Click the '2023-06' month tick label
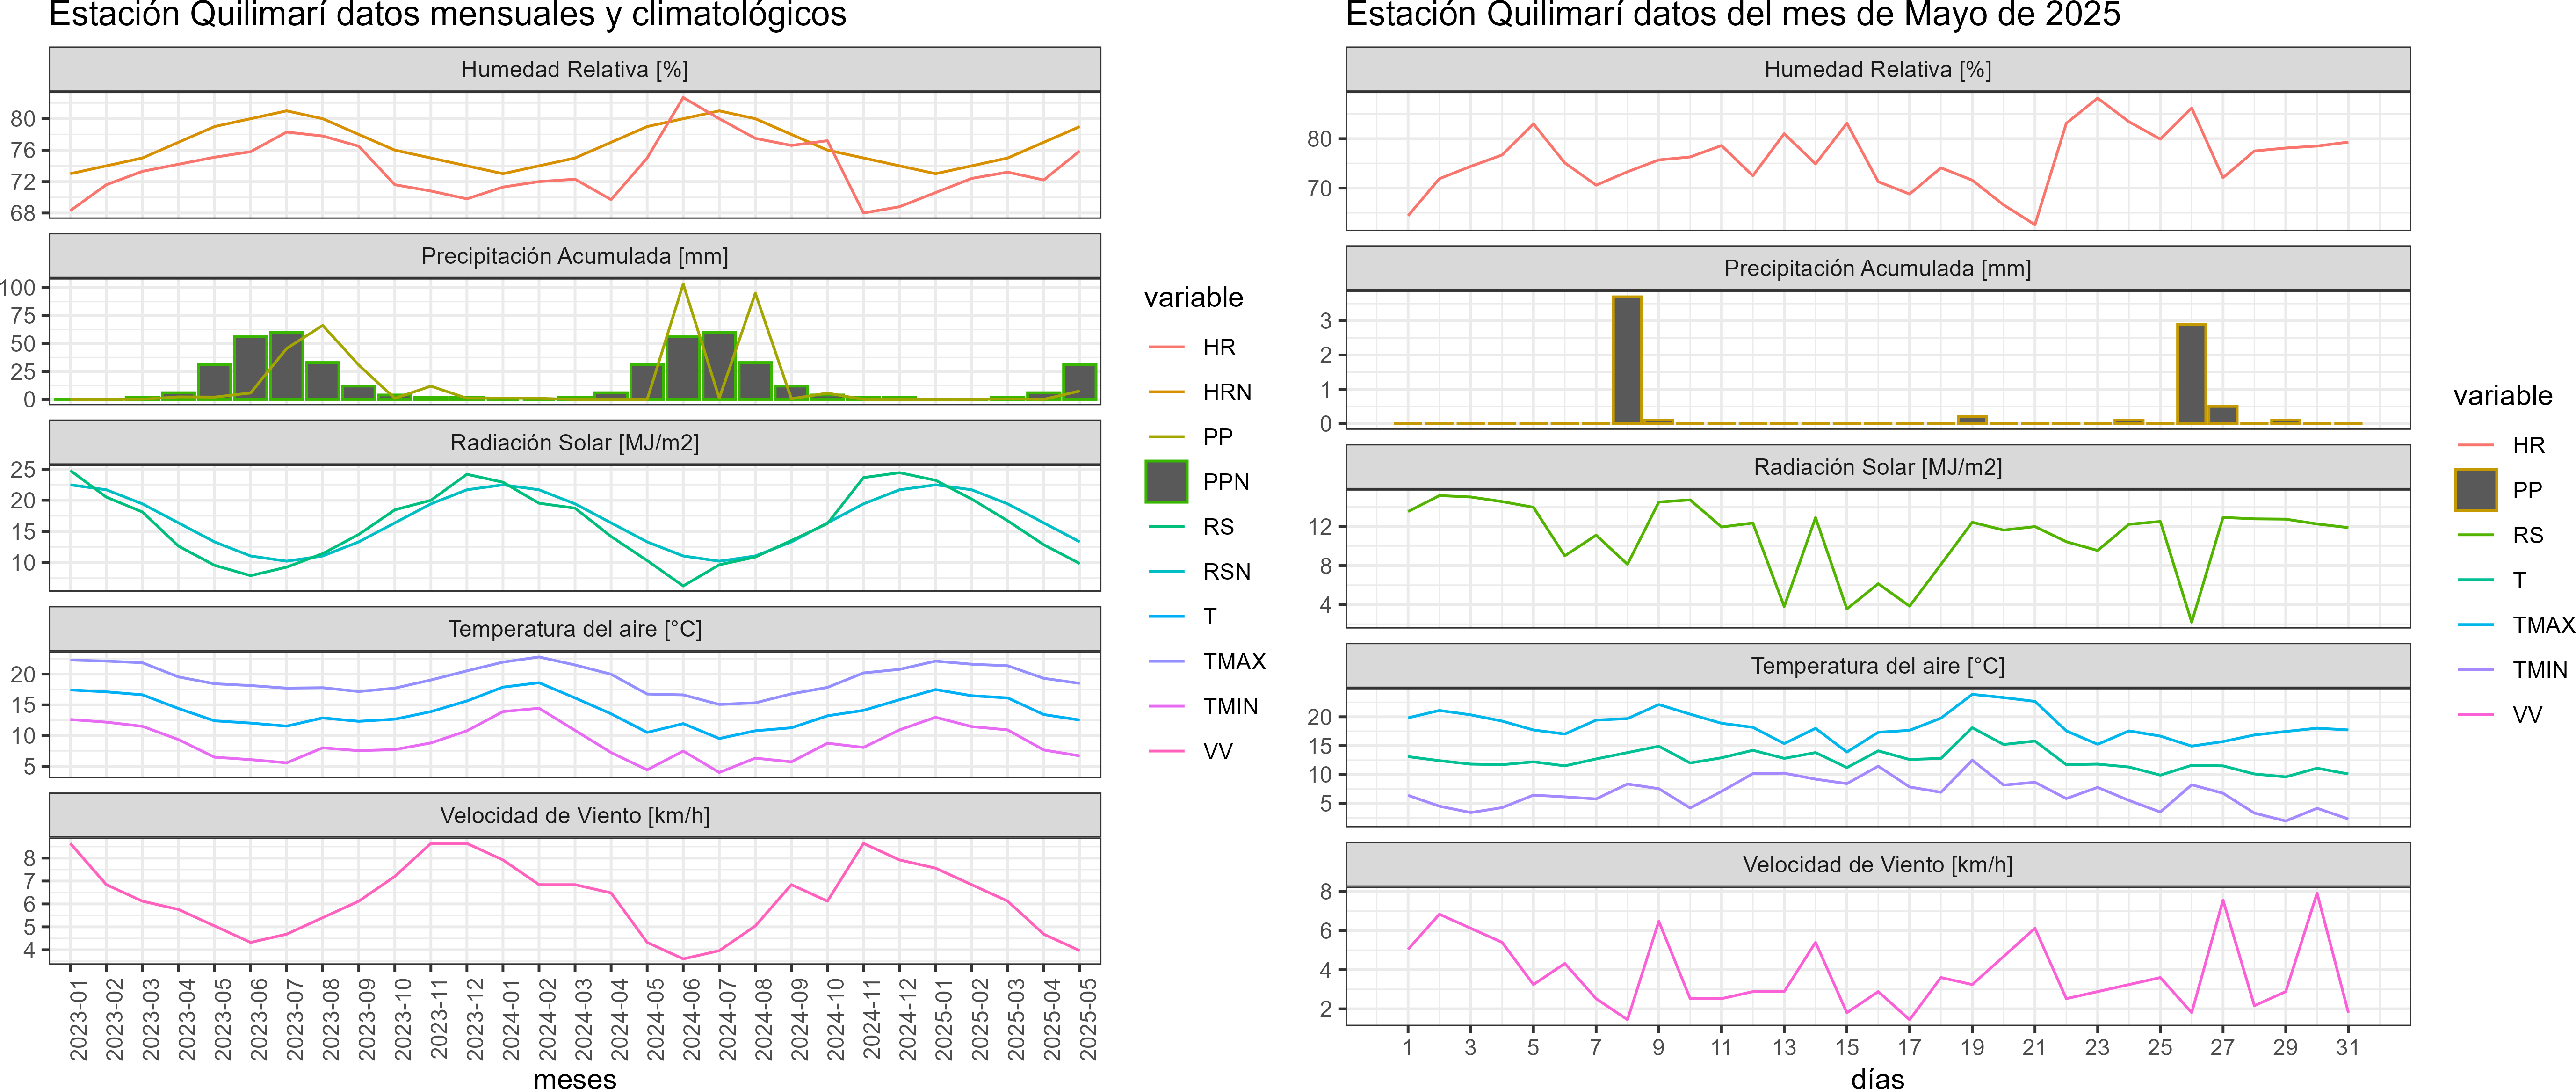This screenshot has height=1089, width=2576. click(x=258, y=1019)
